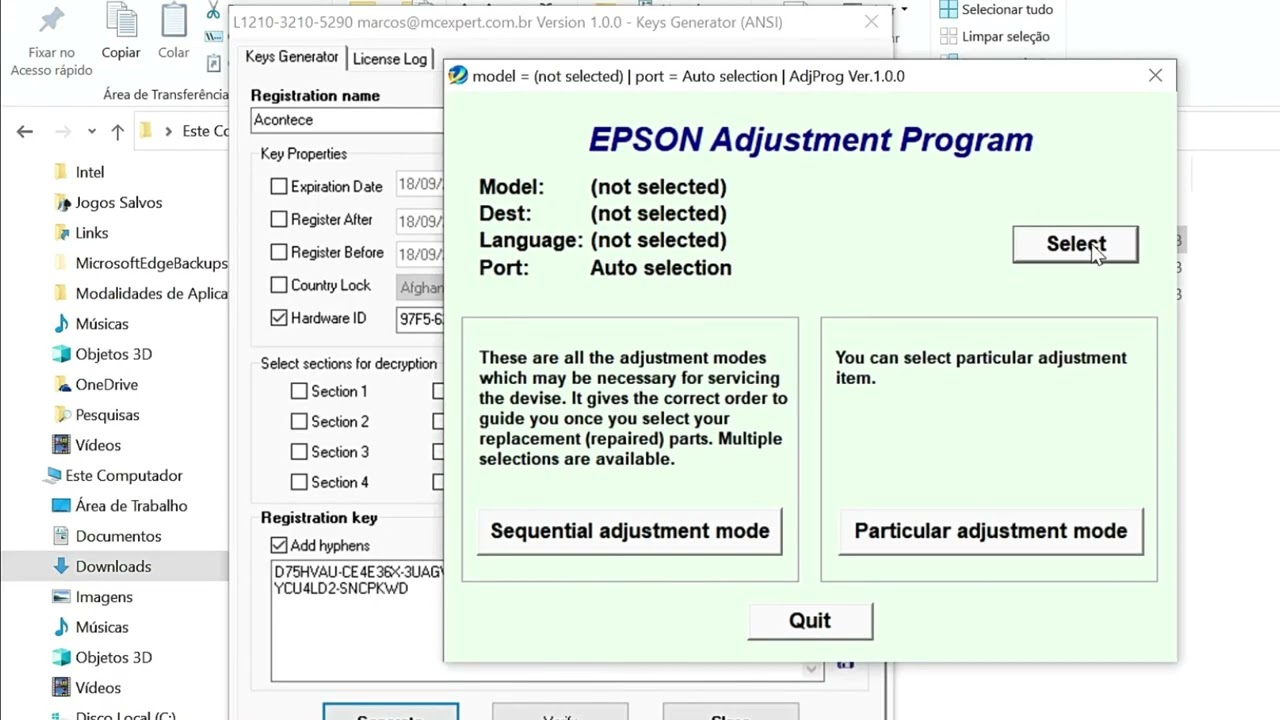Click the Select button in EPSON Adjustment Program

[x=1075, y=244]
